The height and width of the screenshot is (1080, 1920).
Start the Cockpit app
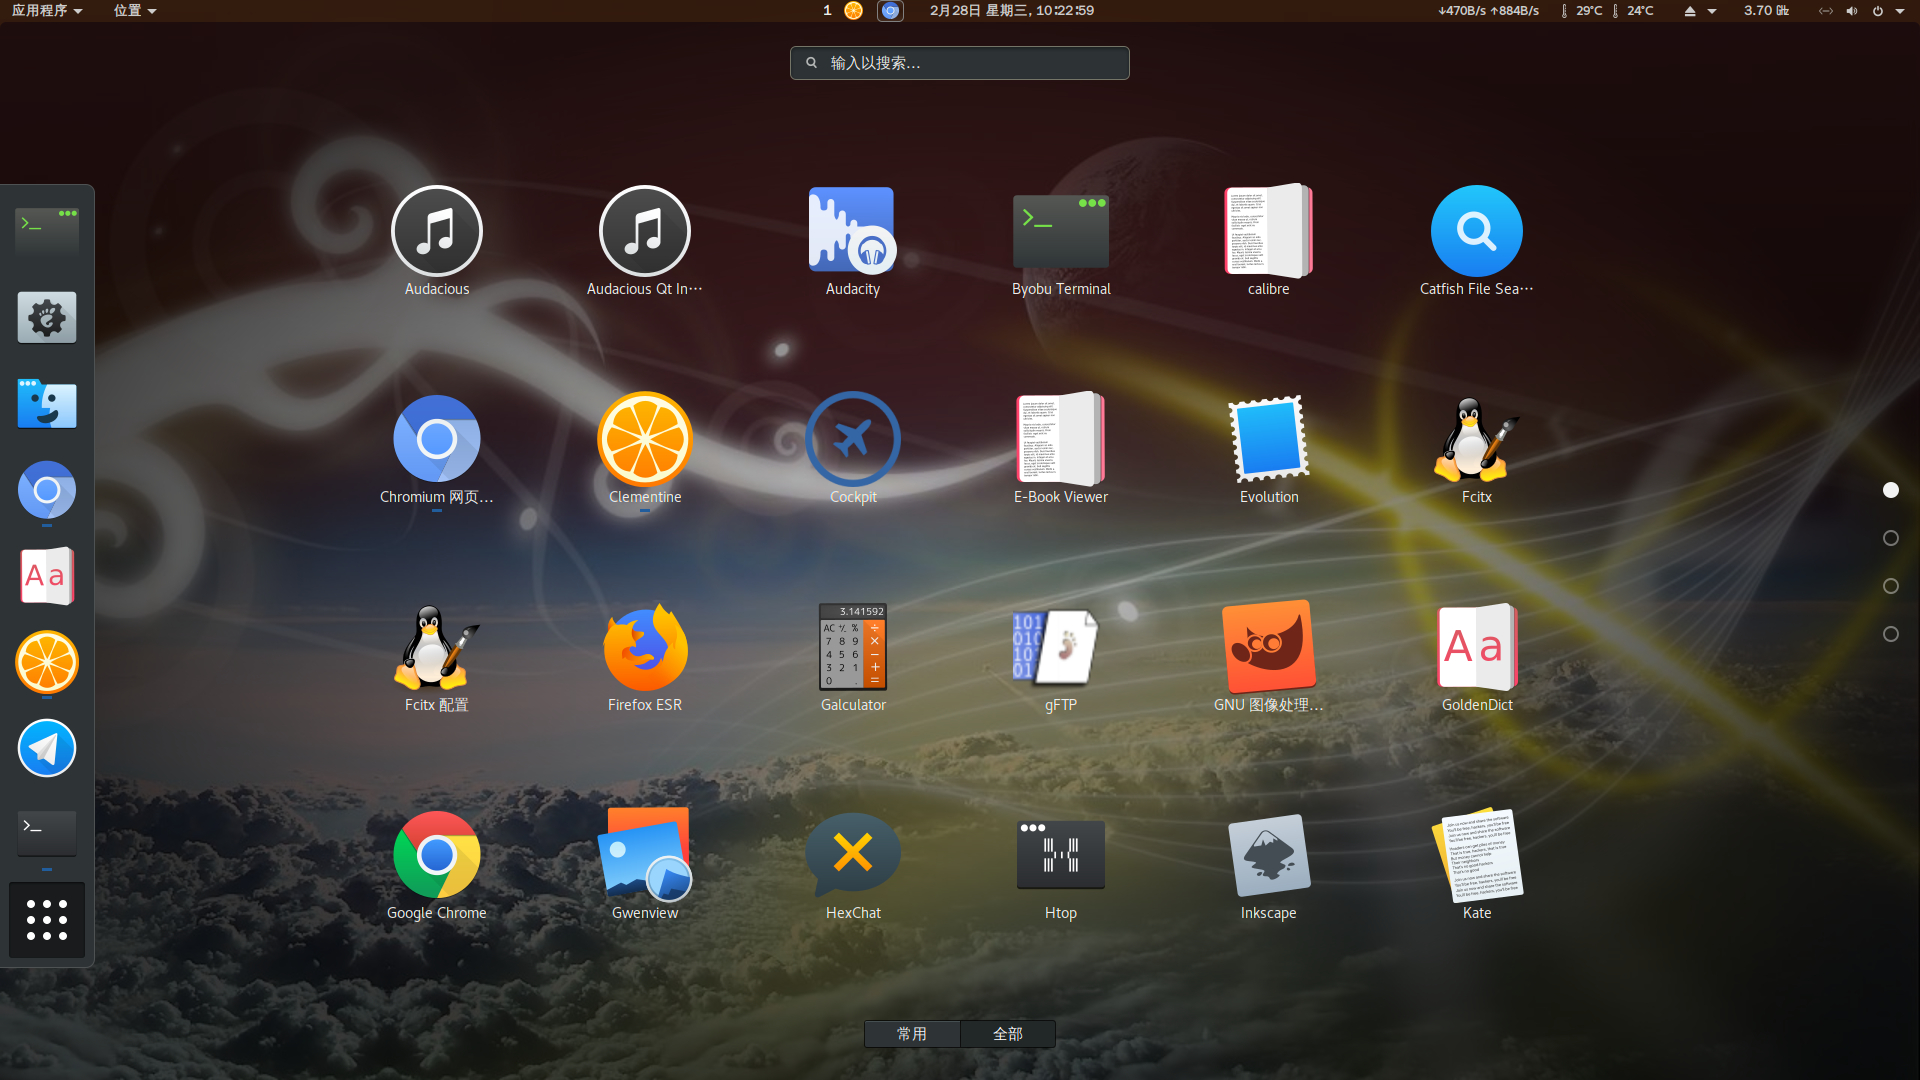click(852, 440)
